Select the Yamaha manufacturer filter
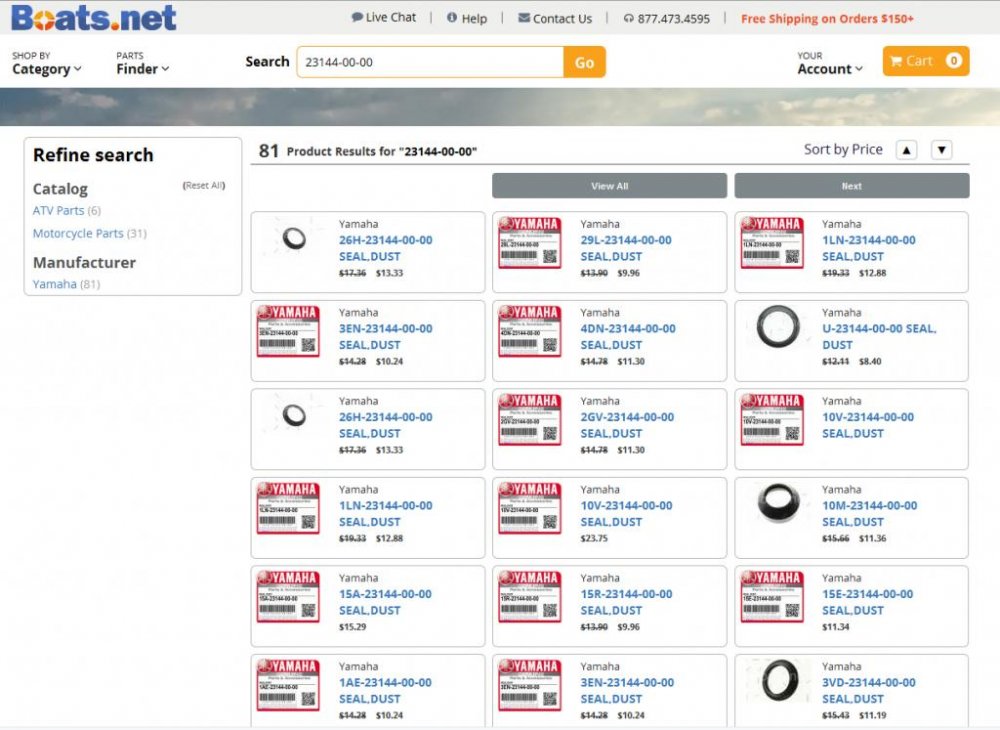Image resolution: width=1000 pixels, height=730 pixels. (54, 284)
